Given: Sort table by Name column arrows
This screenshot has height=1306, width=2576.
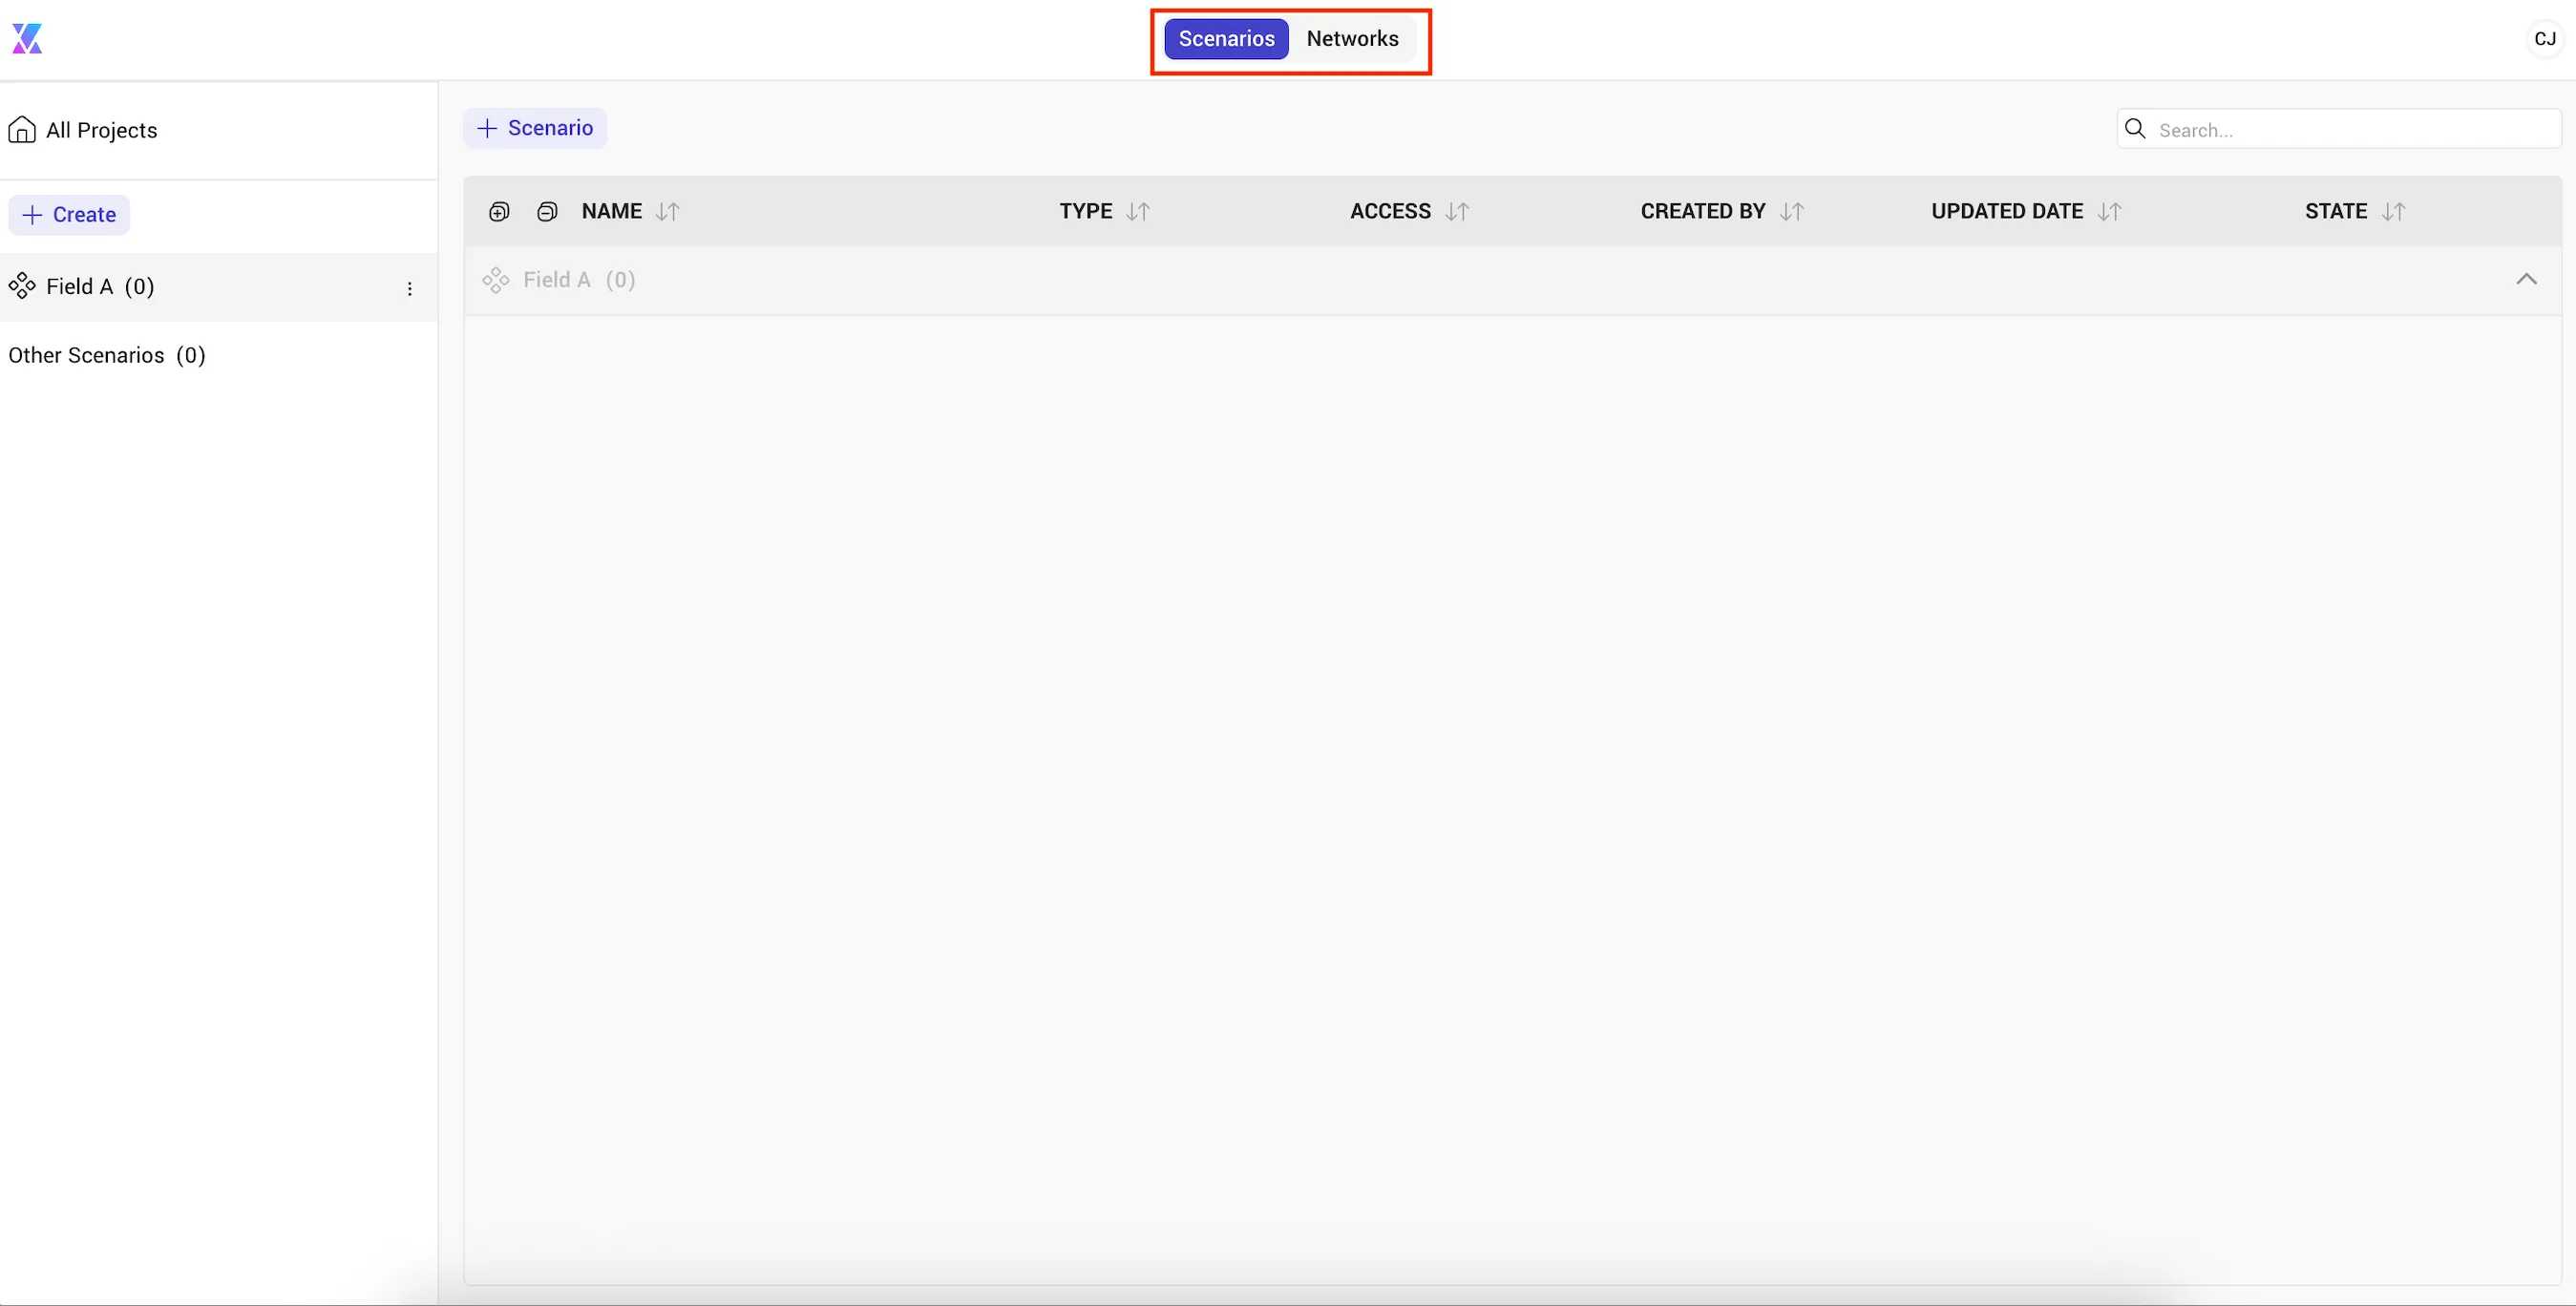Looking at the screenshot, I should pyautogui.click(x=667, y=211).
